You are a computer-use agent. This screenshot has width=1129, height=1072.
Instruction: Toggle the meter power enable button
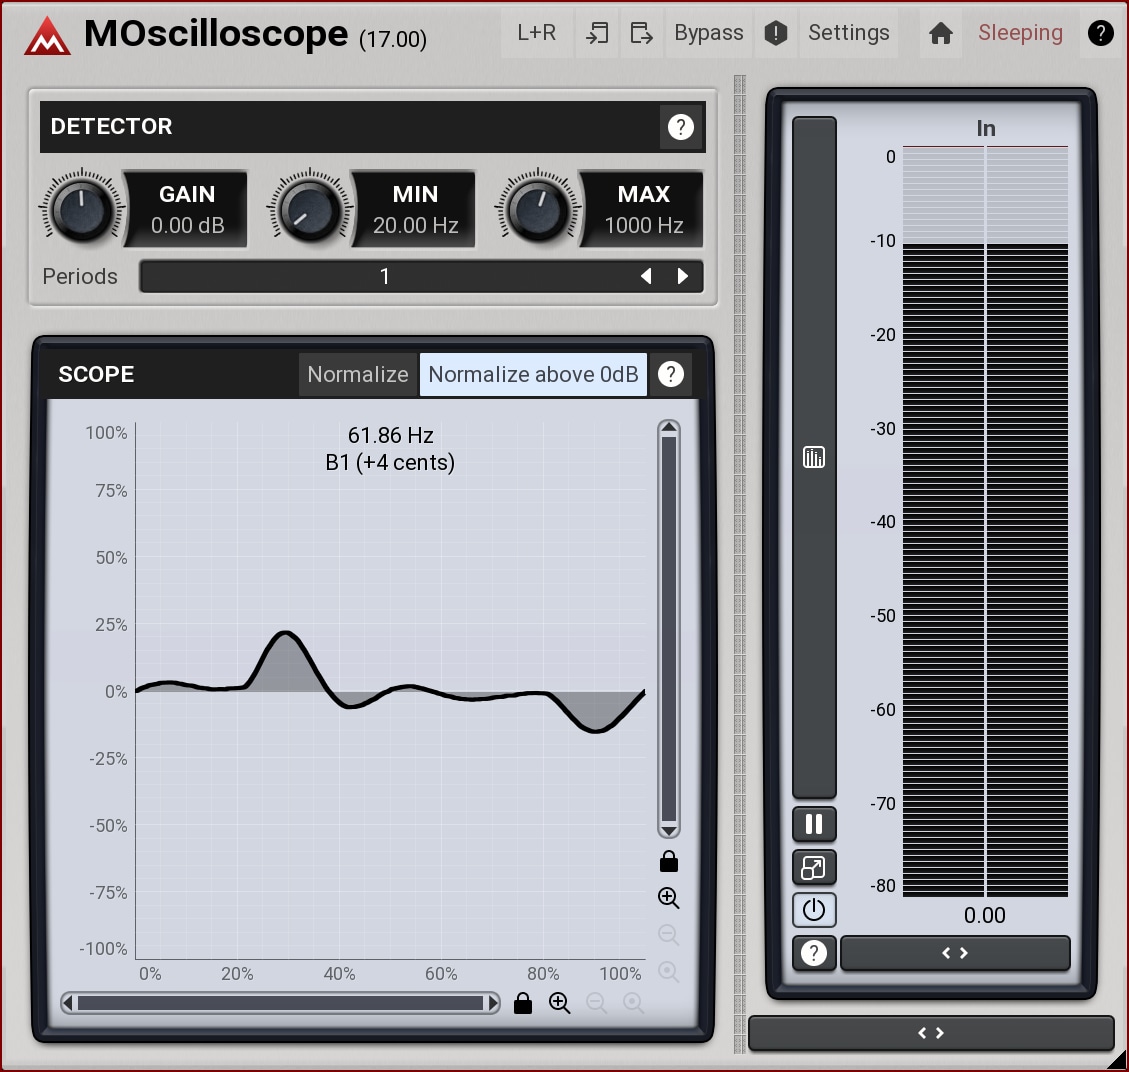click(x=814, y=910)
